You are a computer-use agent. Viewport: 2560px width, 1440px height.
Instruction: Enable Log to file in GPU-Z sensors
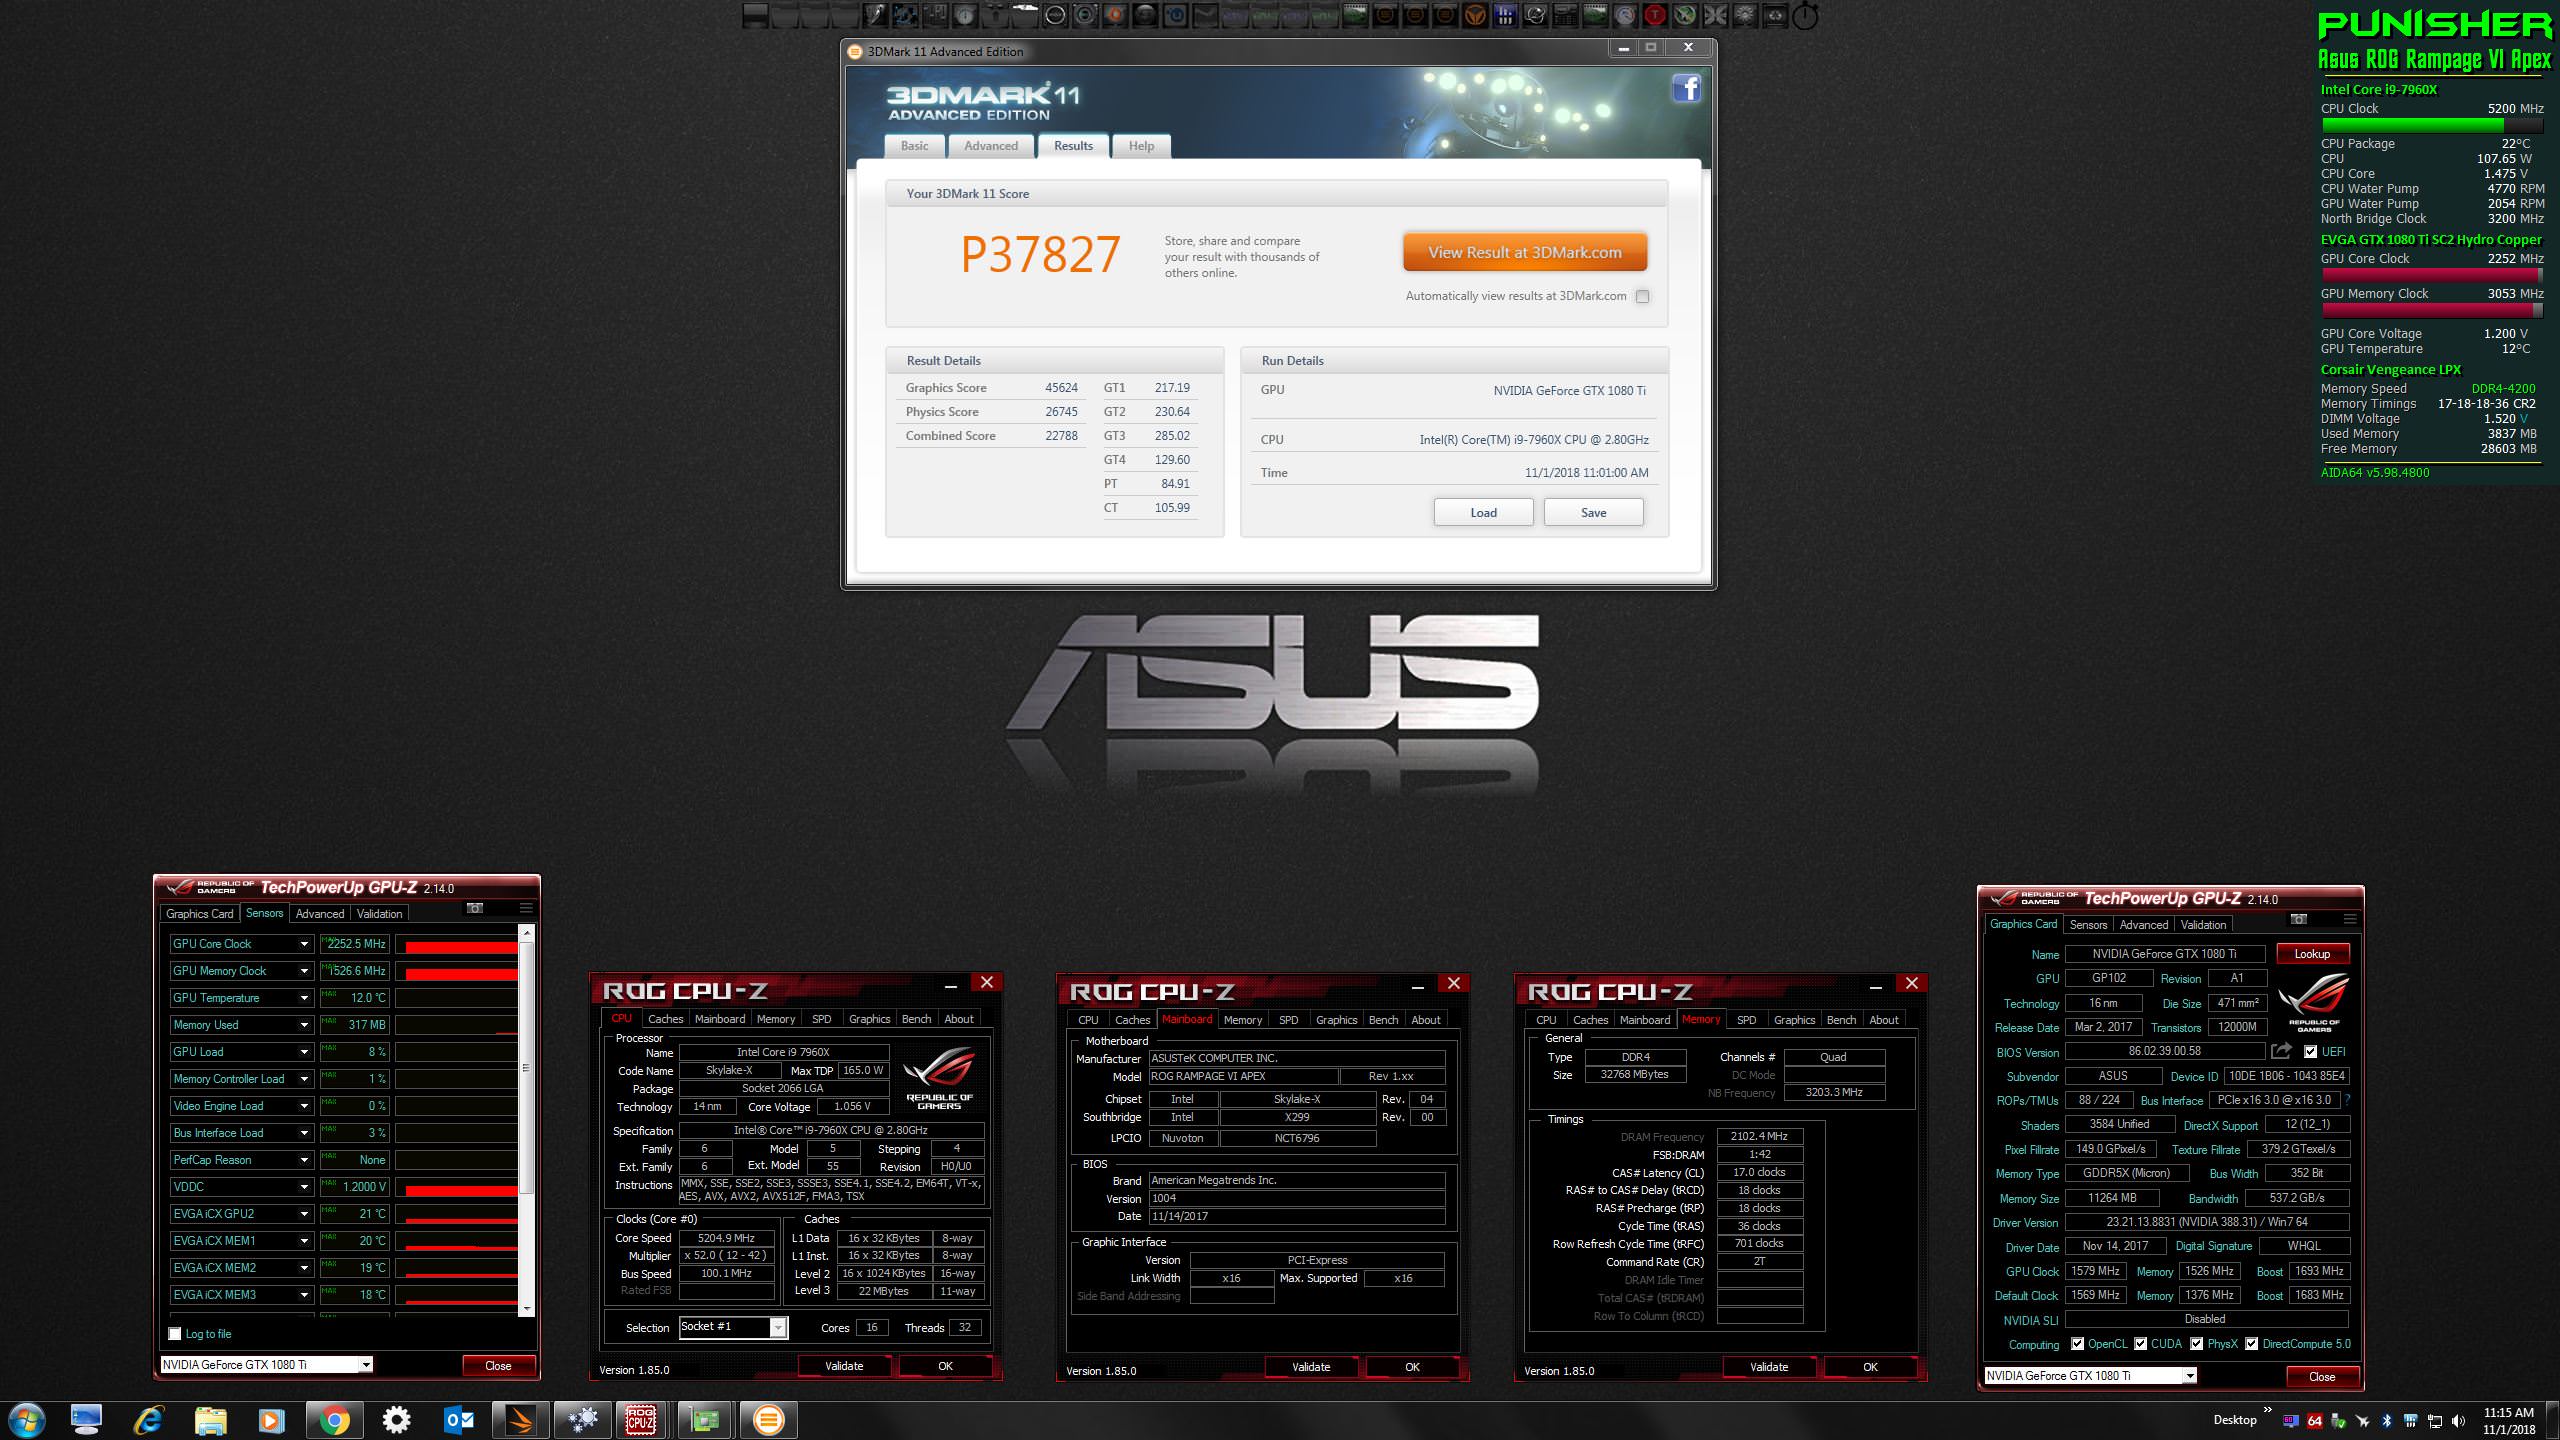click(175, 1334)
